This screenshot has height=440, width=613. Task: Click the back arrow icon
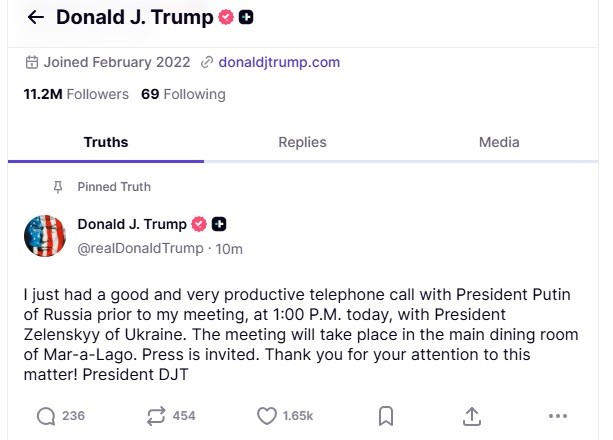pyautogui.click(x=36, y=17)
